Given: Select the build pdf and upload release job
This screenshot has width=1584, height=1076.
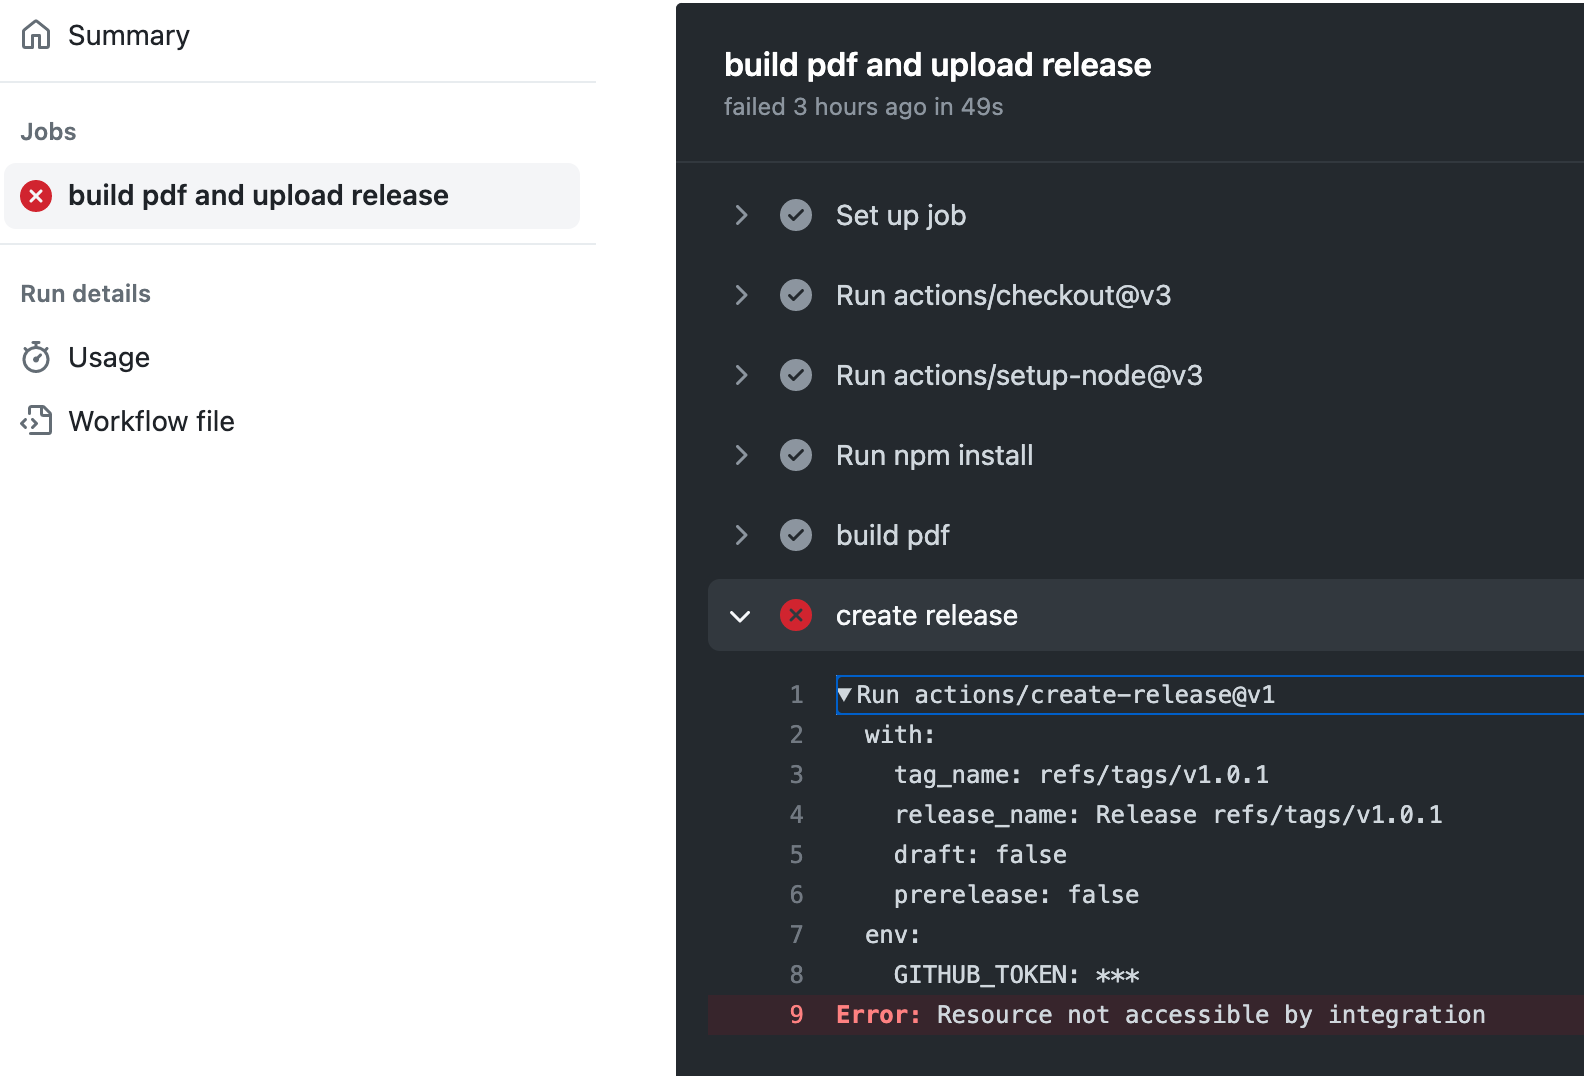Looking at the screenshot, I should (258, 196).
